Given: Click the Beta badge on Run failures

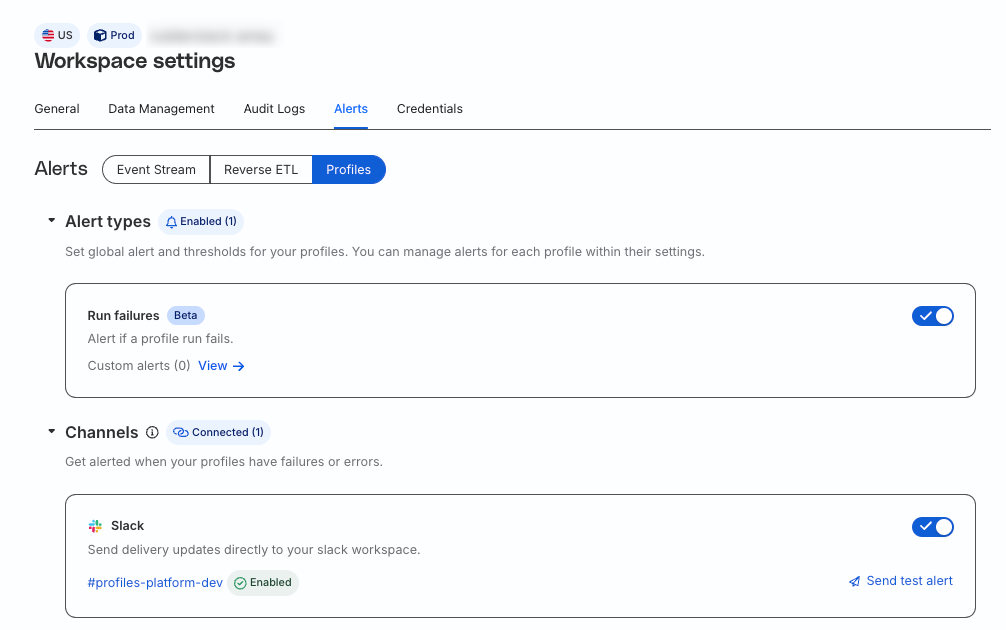Looking at the screenshot, I should coord(185,315).
